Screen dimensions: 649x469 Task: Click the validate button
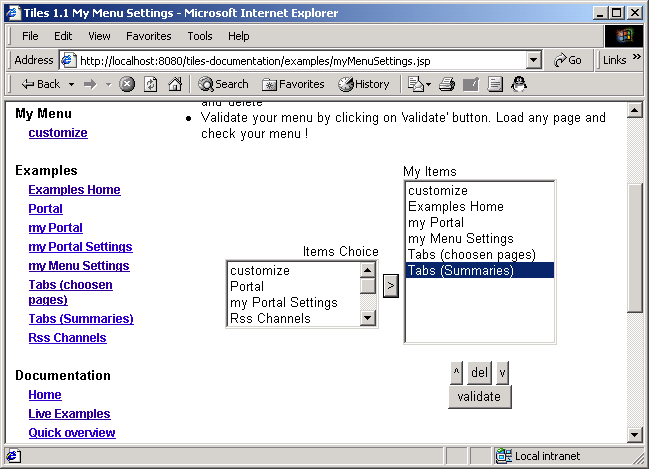click(479, 397)
